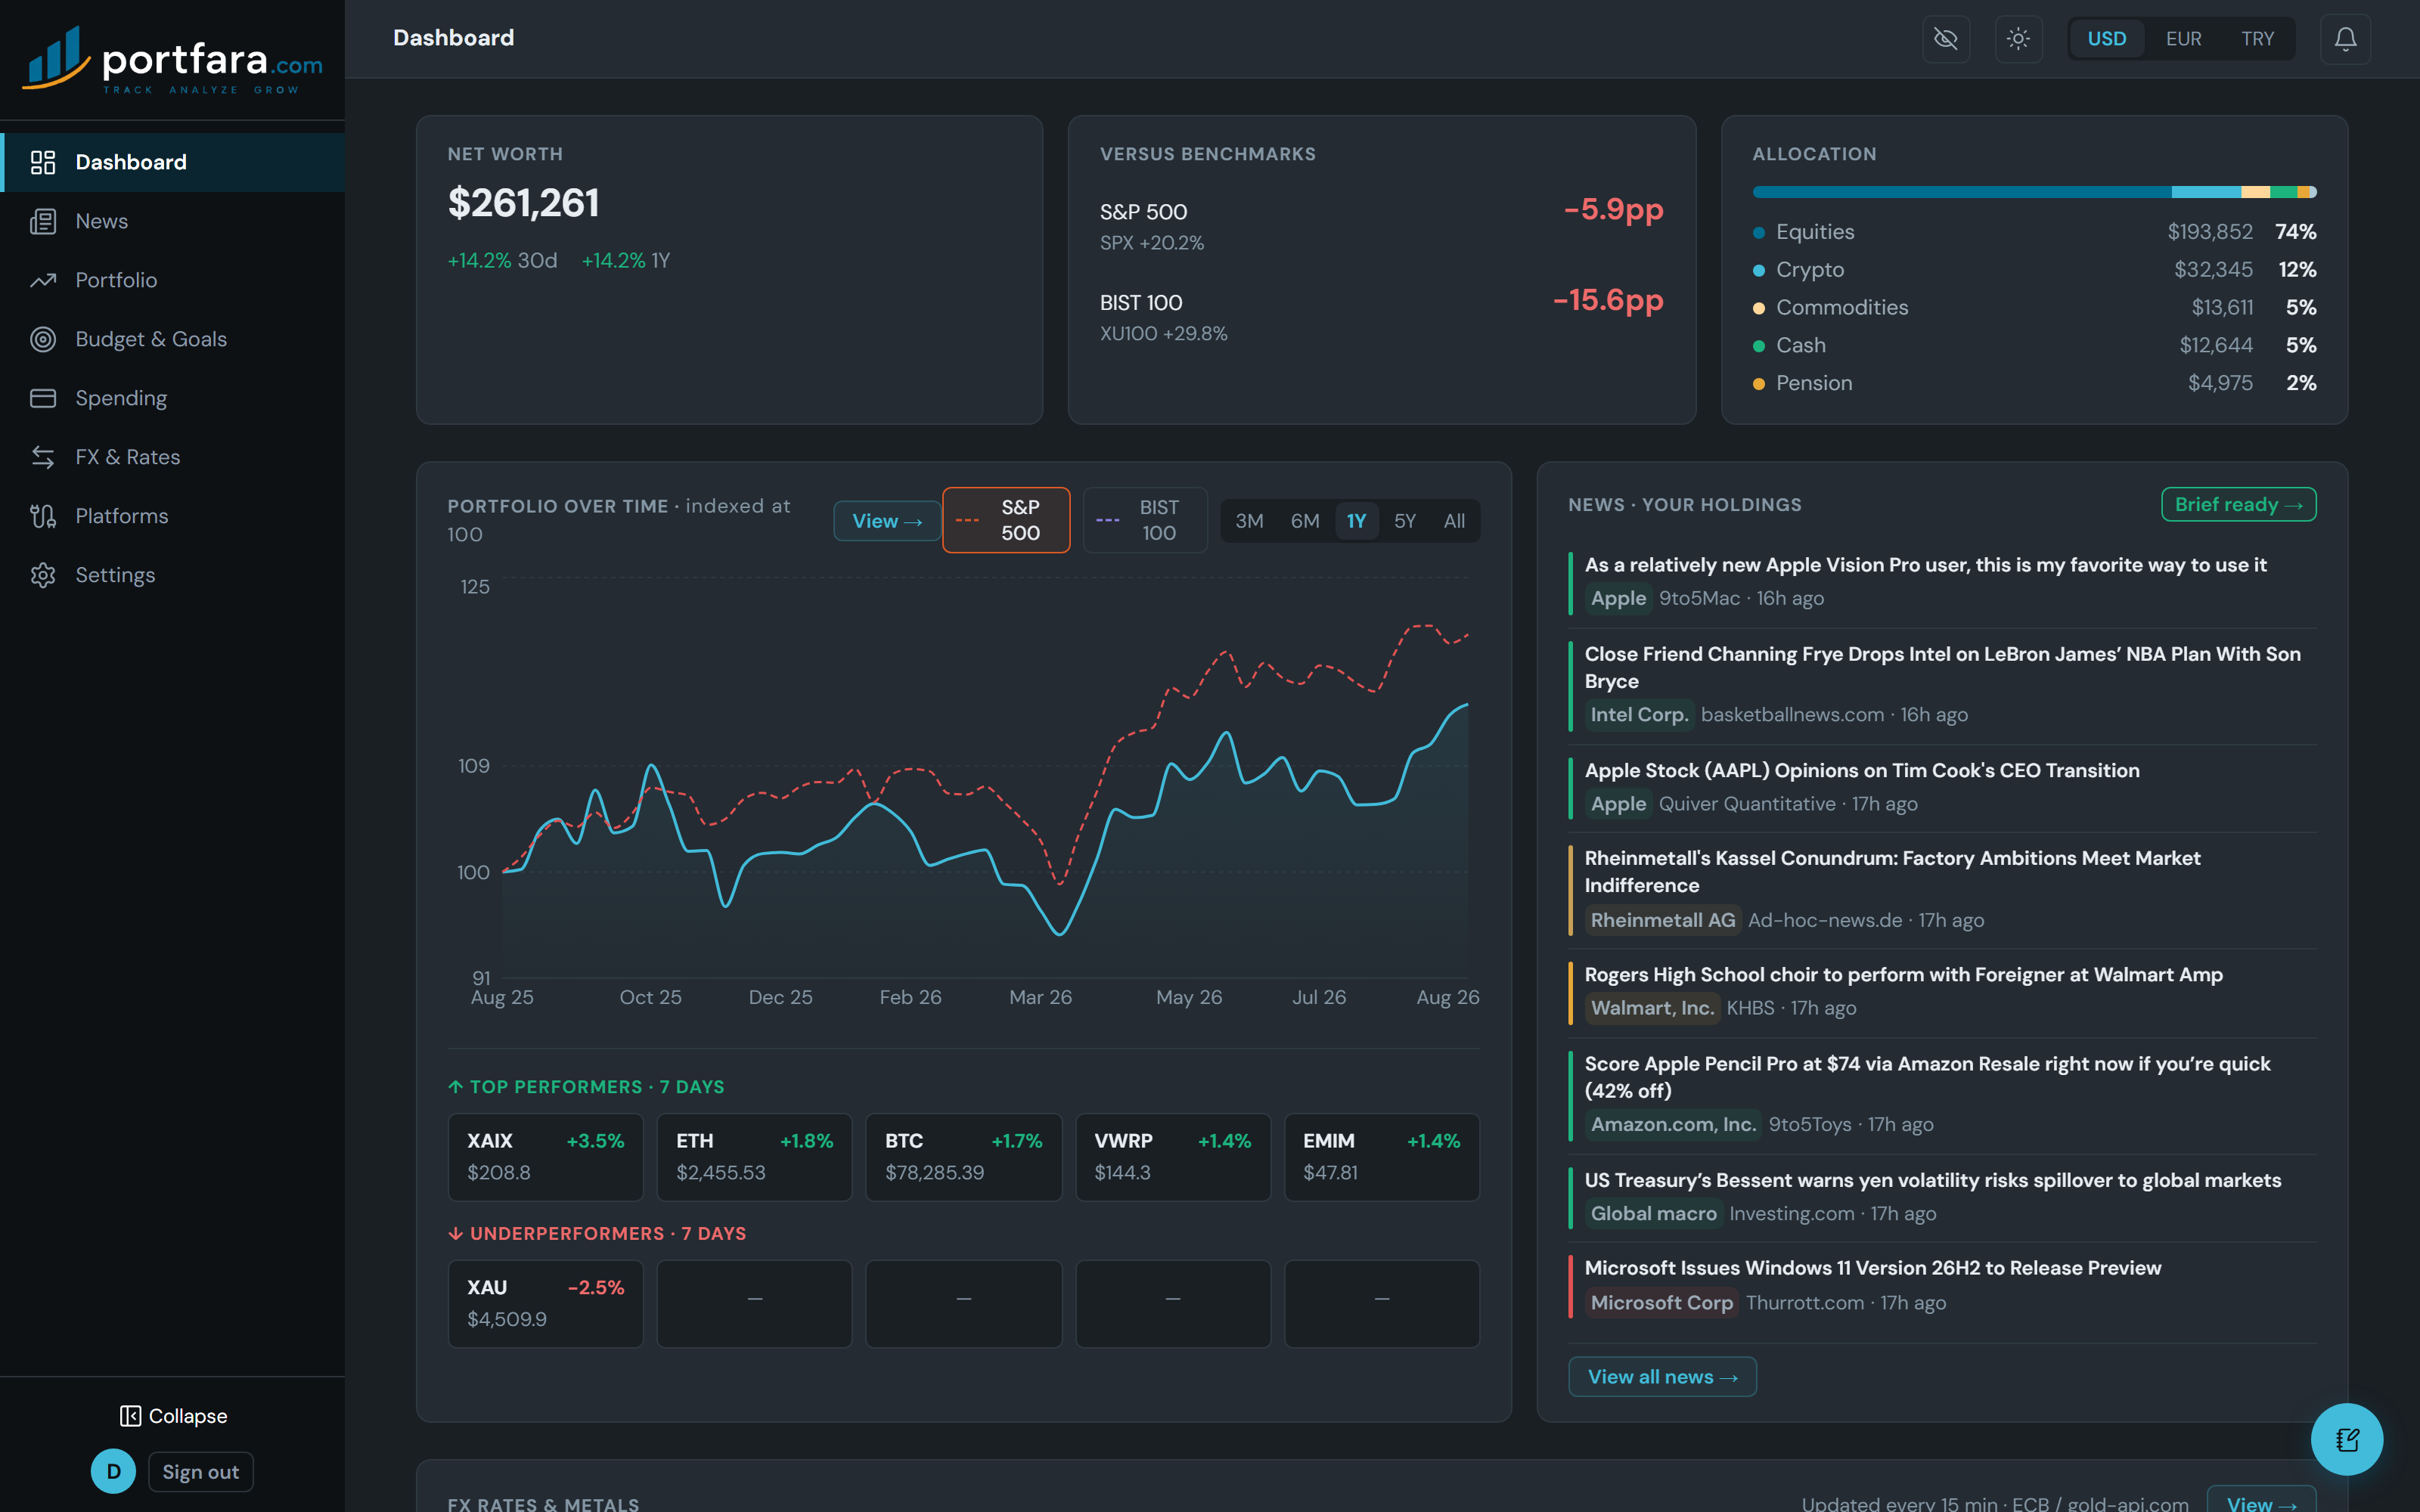2420x1512 pixels.
Task: Click the Portfolio trend-line icon
Action: tap(43, 280)
